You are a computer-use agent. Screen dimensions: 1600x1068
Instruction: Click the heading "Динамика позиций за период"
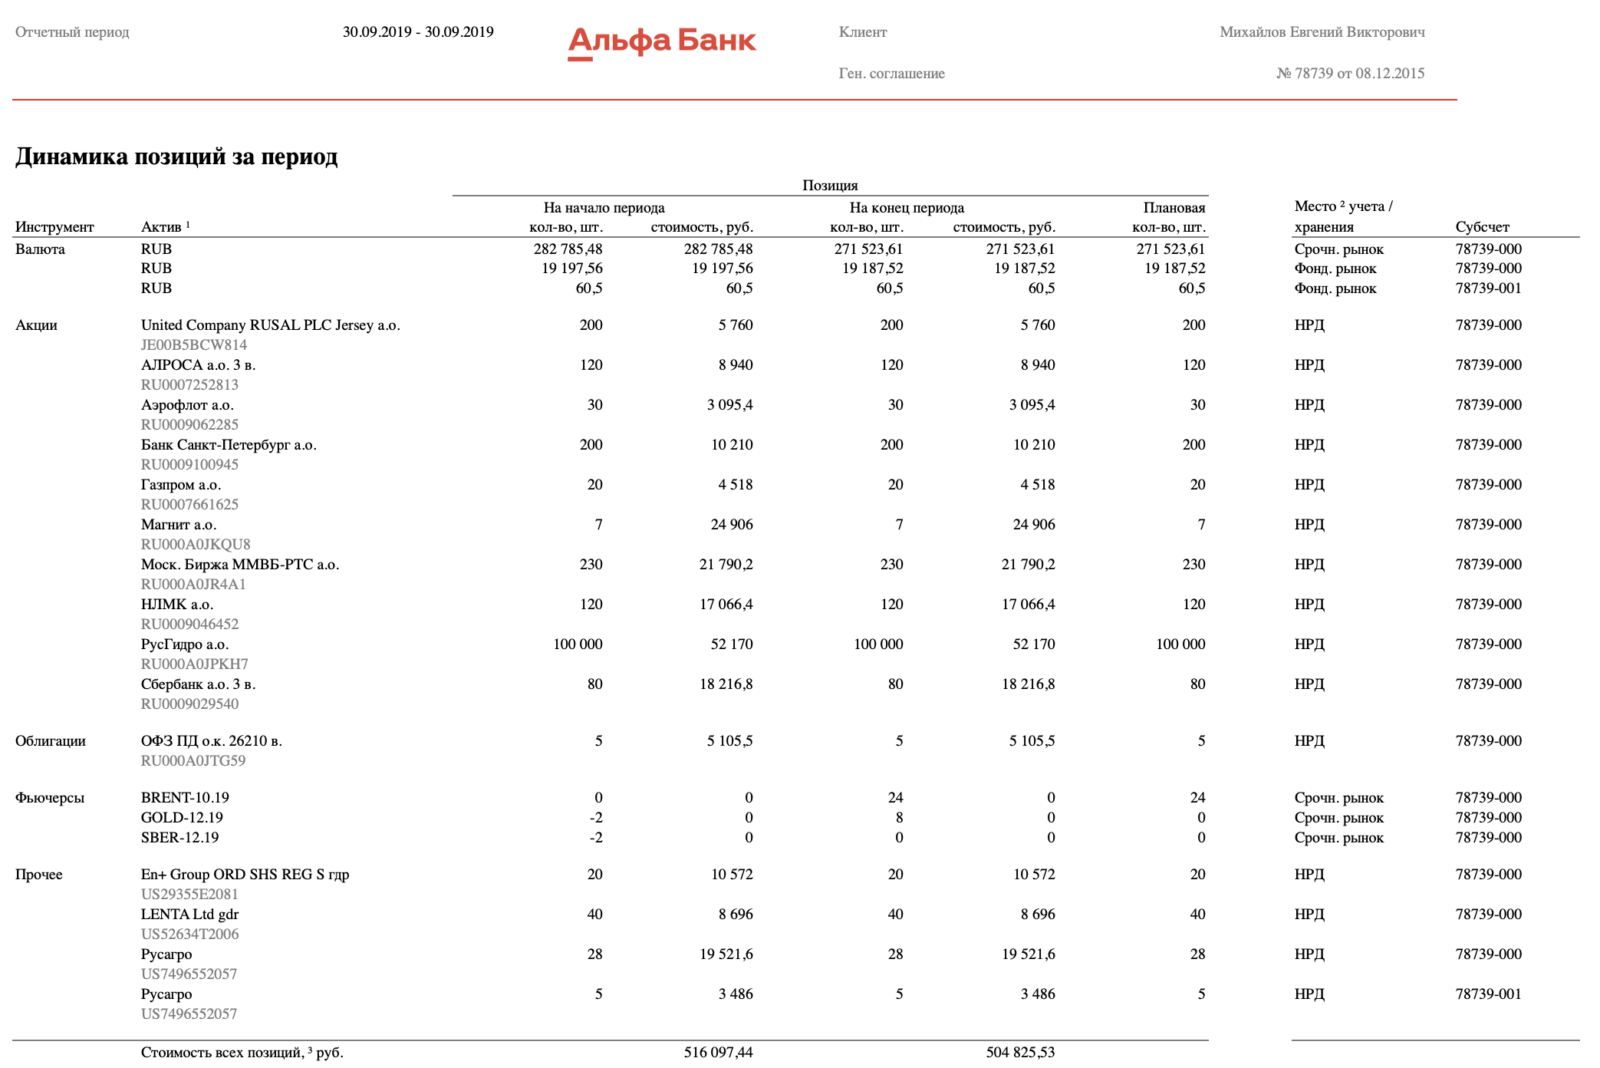click(x=176, y=156)
